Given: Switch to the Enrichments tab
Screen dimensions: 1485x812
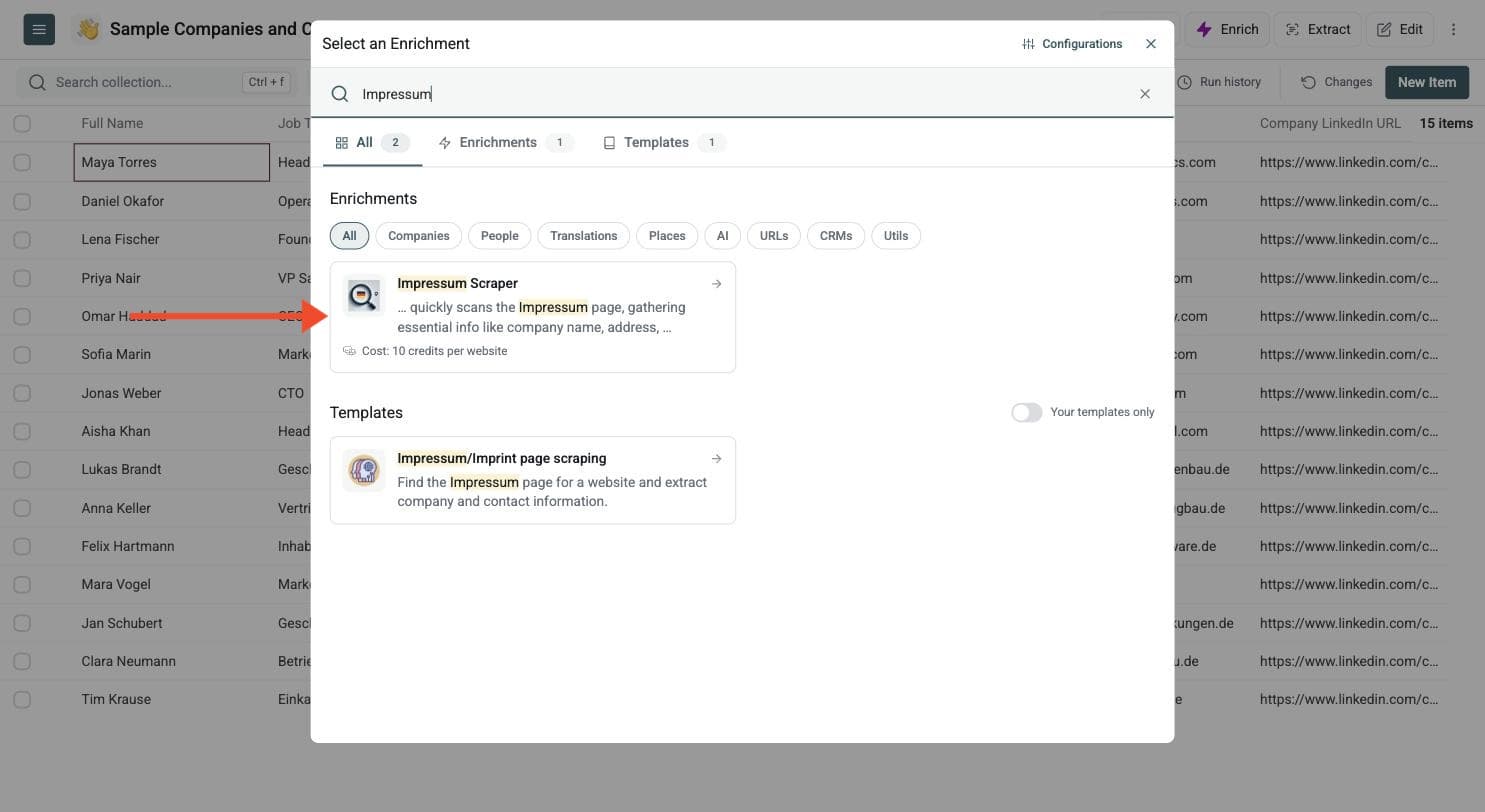Looking at the screenshot, I should [505, 143].
